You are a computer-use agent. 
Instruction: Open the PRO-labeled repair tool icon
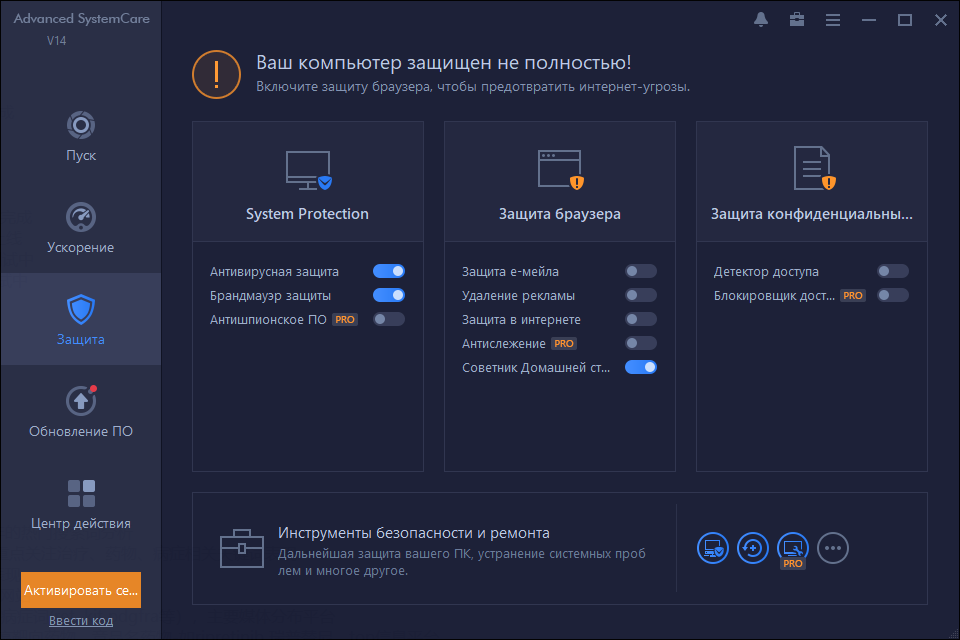(793, 549)
